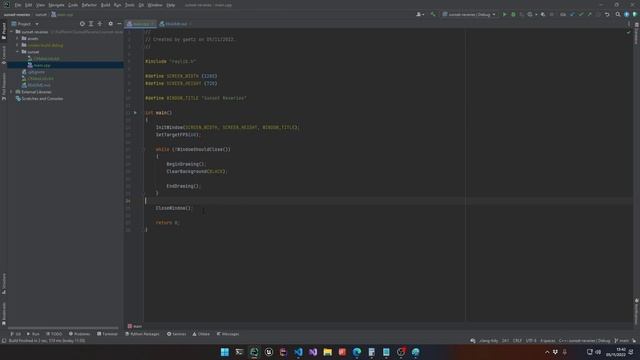Click the run gutter arrow beside main()

(136, 113)
